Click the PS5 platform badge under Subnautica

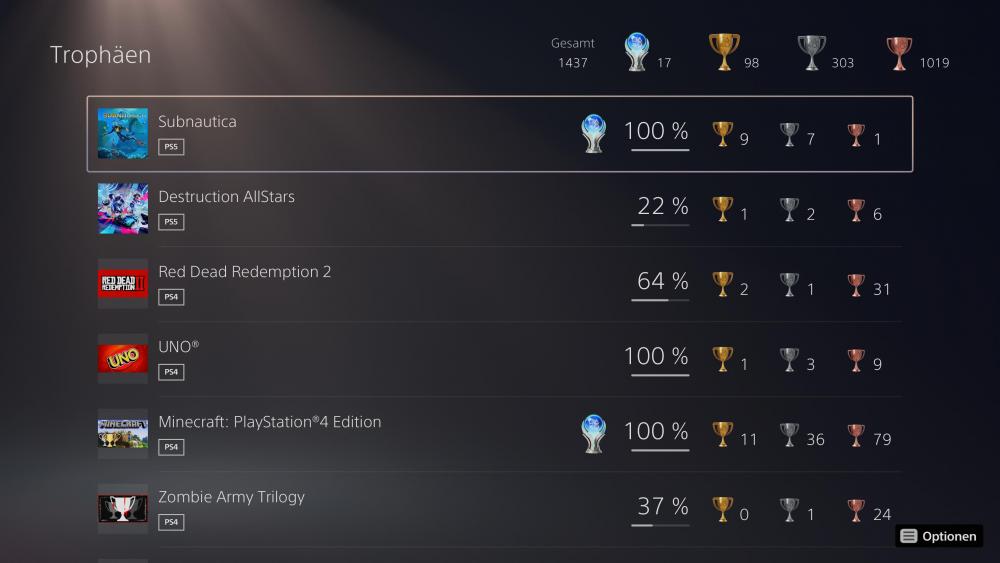171,147
